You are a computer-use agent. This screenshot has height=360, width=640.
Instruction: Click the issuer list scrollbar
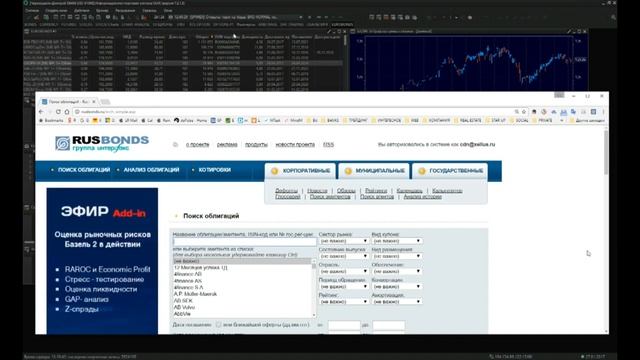pyautogui.click(x=314, y=288)
